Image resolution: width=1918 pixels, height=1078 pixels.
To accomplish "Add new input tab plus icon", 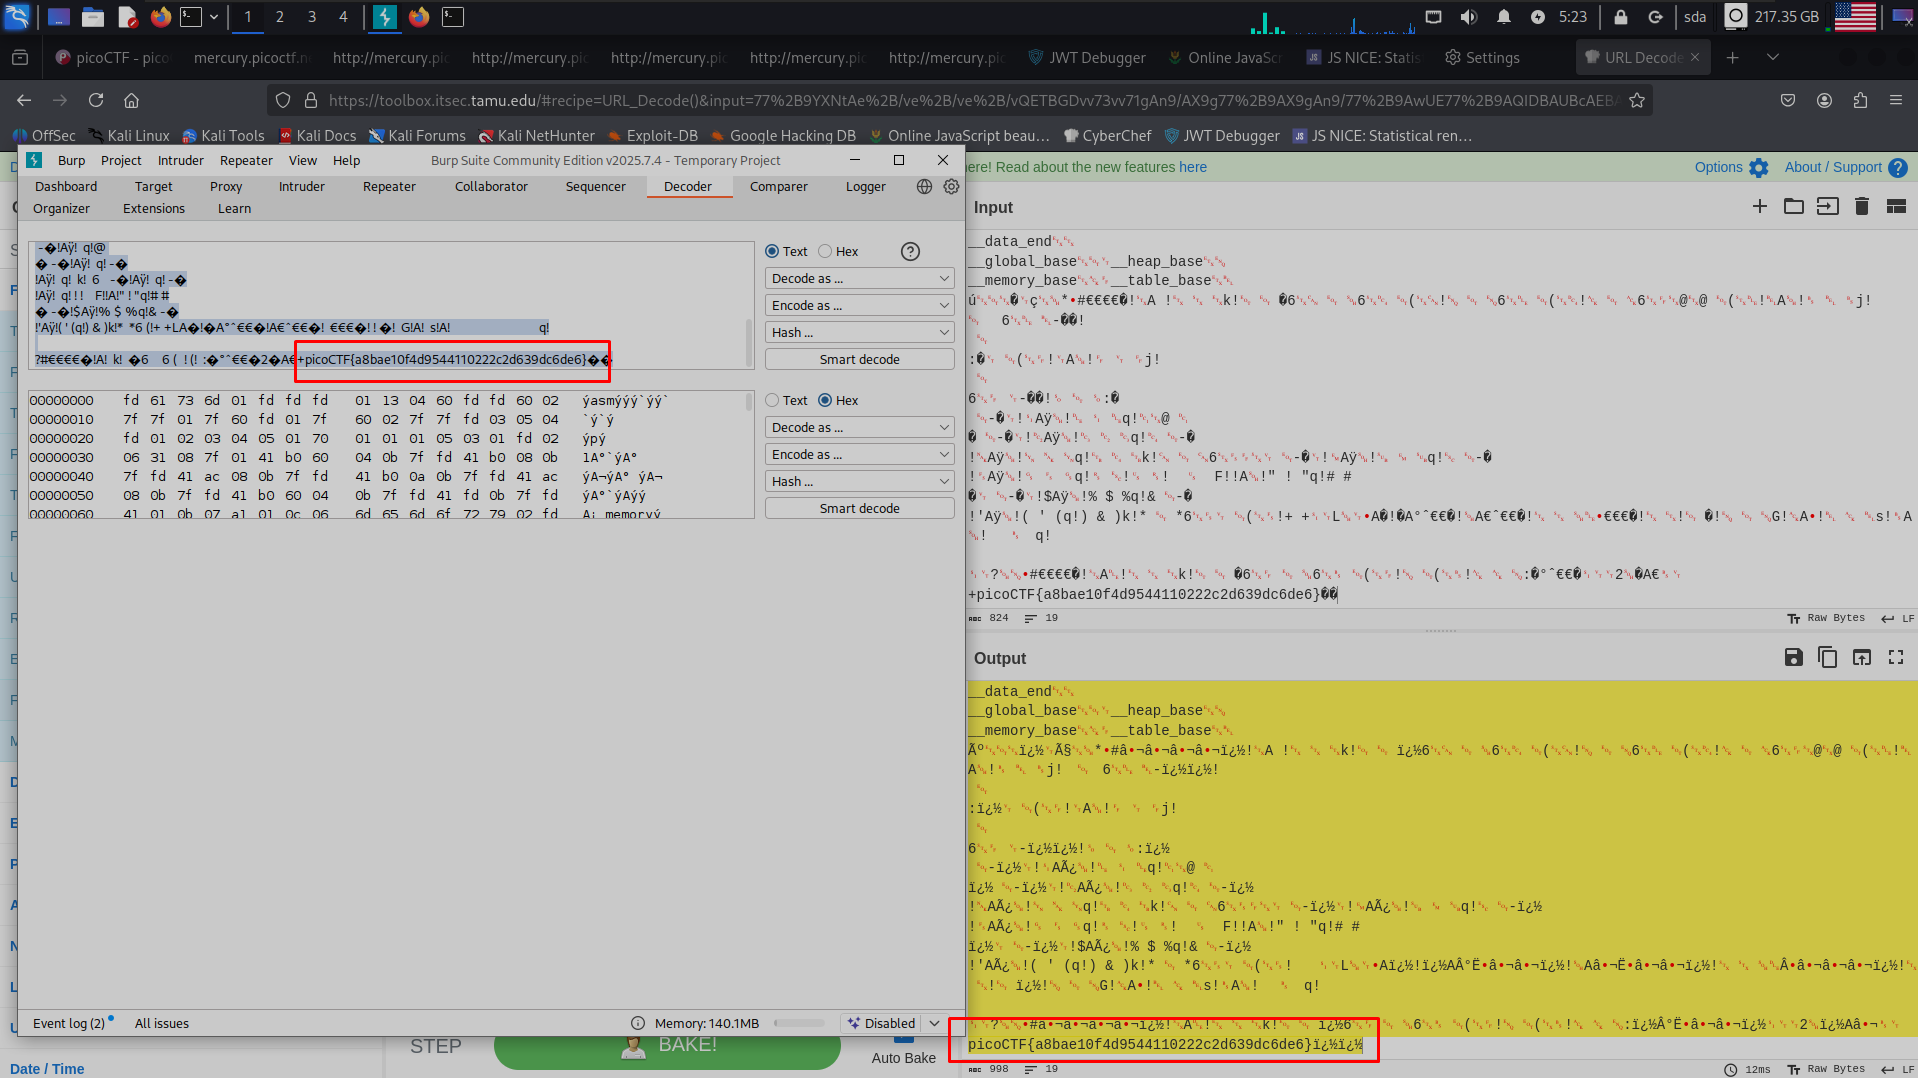I will (1759, 206).
